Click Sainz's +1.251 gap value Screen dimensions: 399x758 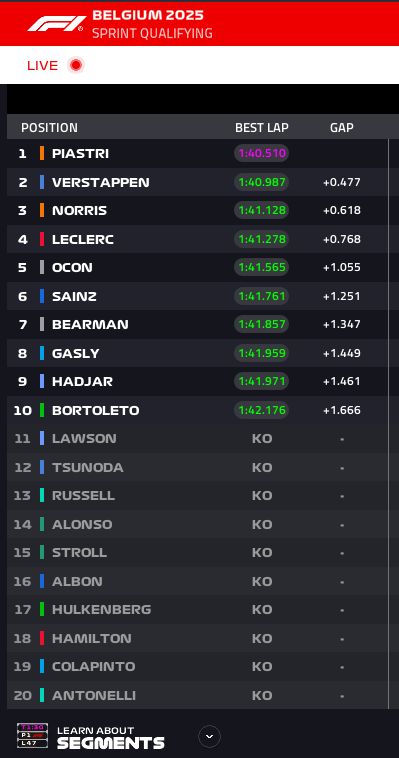(342, 296)
